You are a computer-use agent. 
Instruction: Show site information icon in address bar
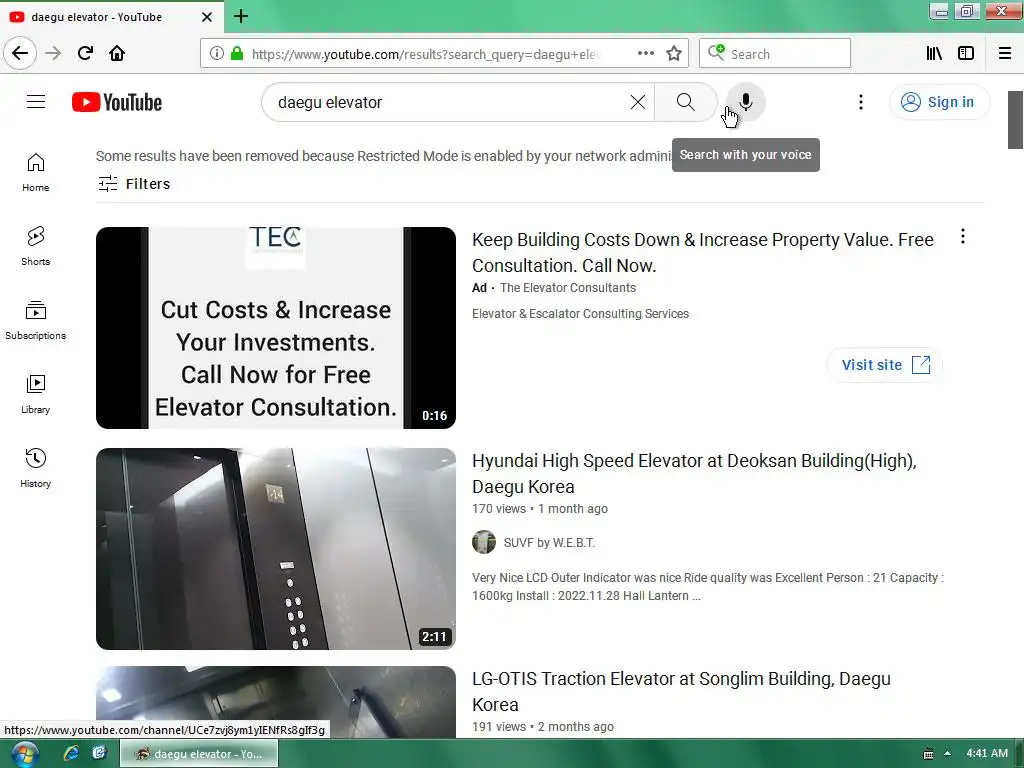217,54
